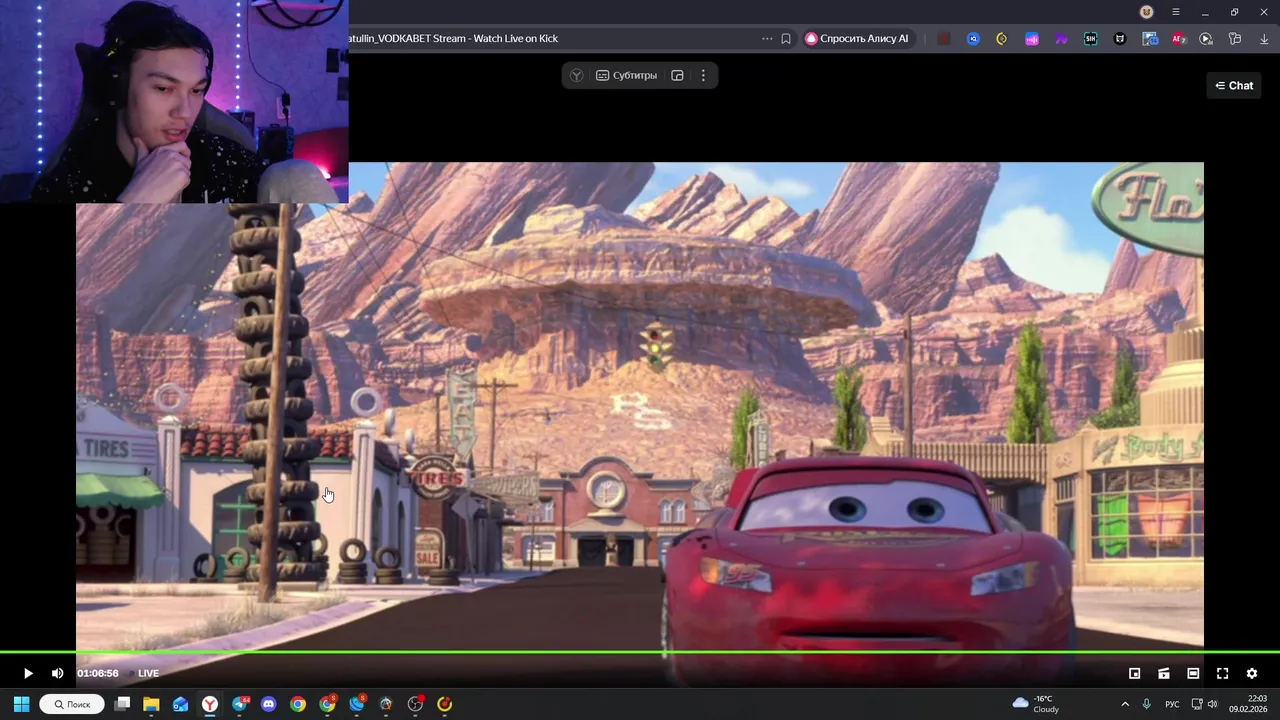1280x720 pixels.
Task: Switch input language from РУС
Action: [x=1172, y=704]
